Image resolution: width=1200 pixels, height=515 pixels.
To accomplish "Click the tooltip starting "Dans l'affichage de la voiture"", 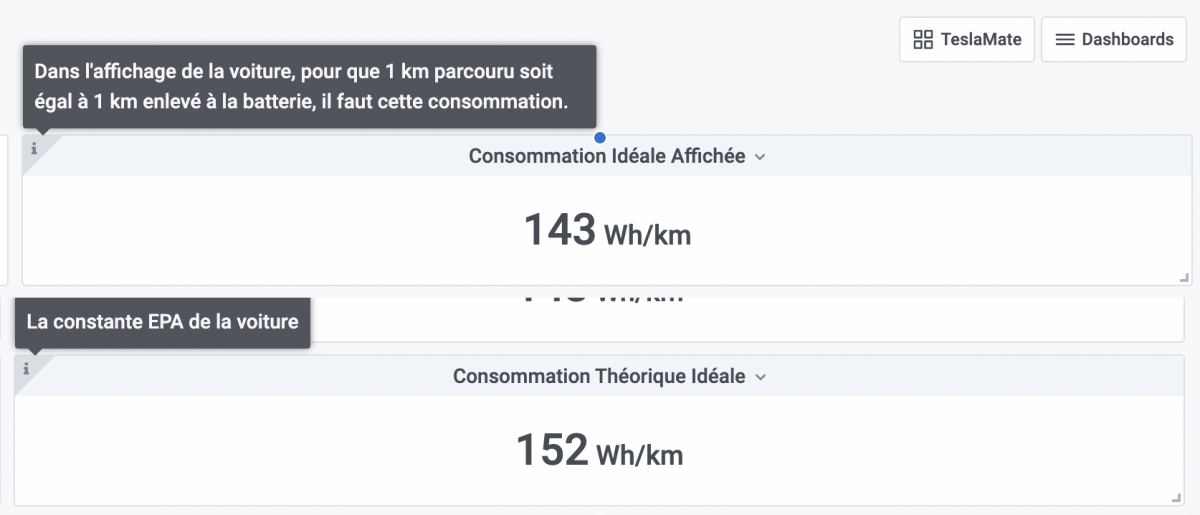I will [x=309, y=87].
